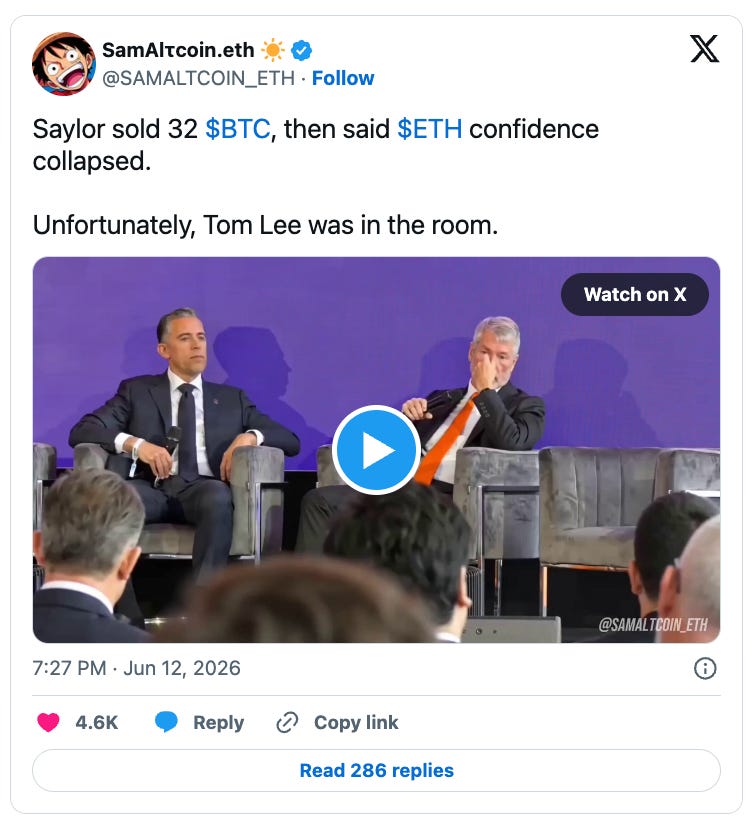Click Read 286 replies button

pos(376,770)
